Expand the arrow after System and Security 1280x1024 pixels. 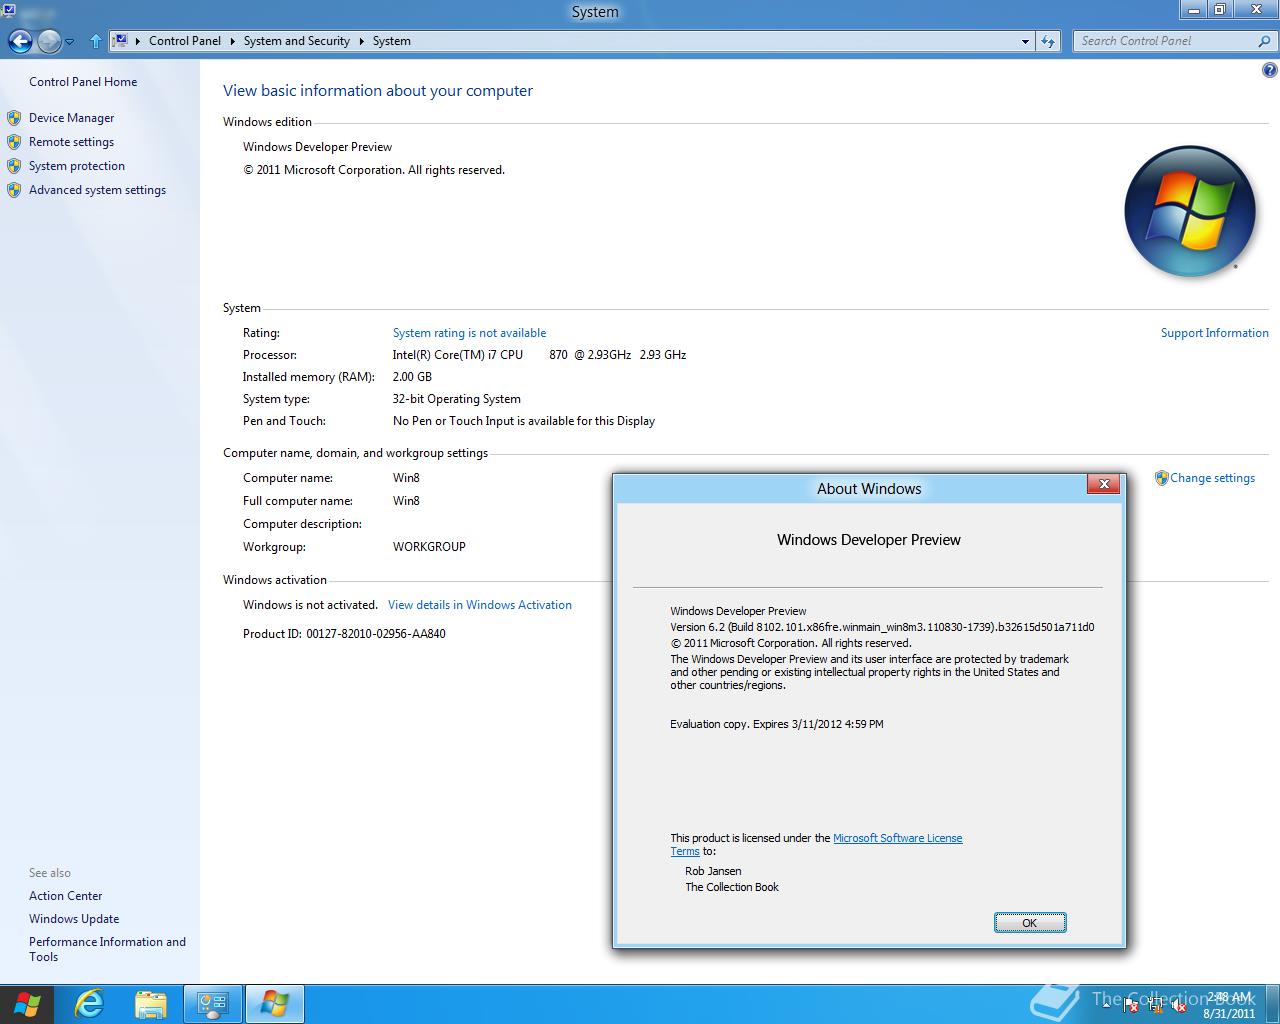pos(362,41)
